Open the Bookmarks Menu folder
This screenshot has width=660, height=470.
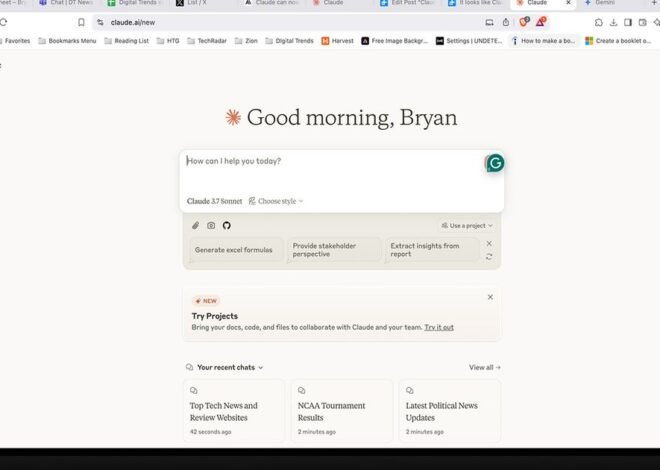[67, 41]
